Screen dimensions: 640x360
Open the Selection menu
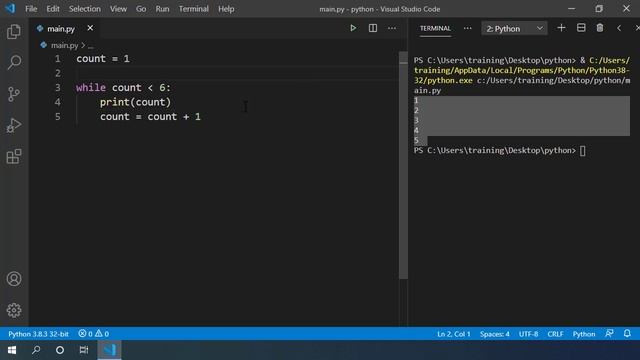coord(84,9)
